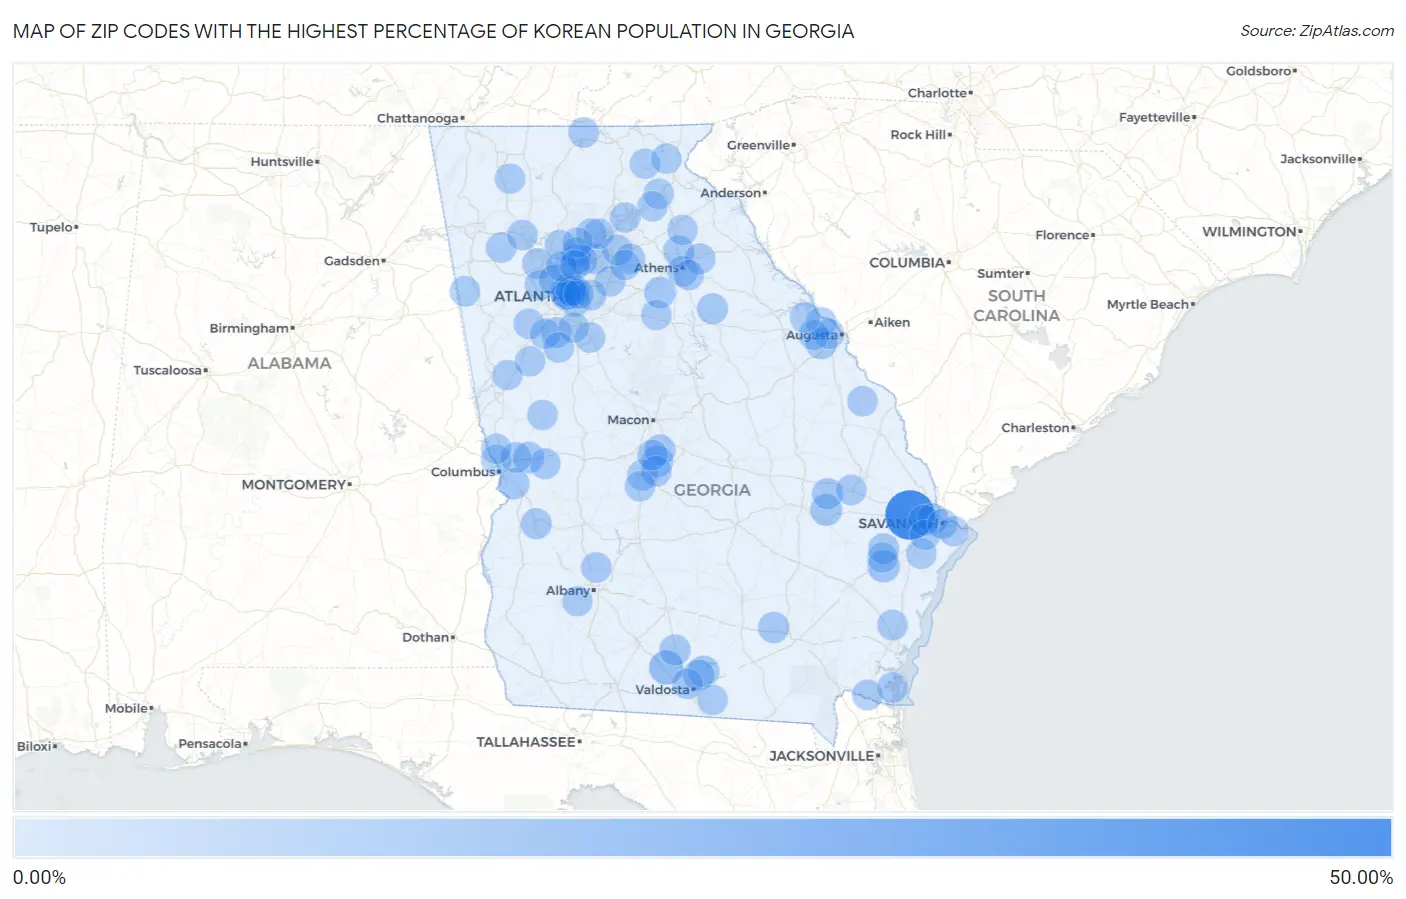
Task: Click the Biloxi city label
Action: (x=34, y=746)
